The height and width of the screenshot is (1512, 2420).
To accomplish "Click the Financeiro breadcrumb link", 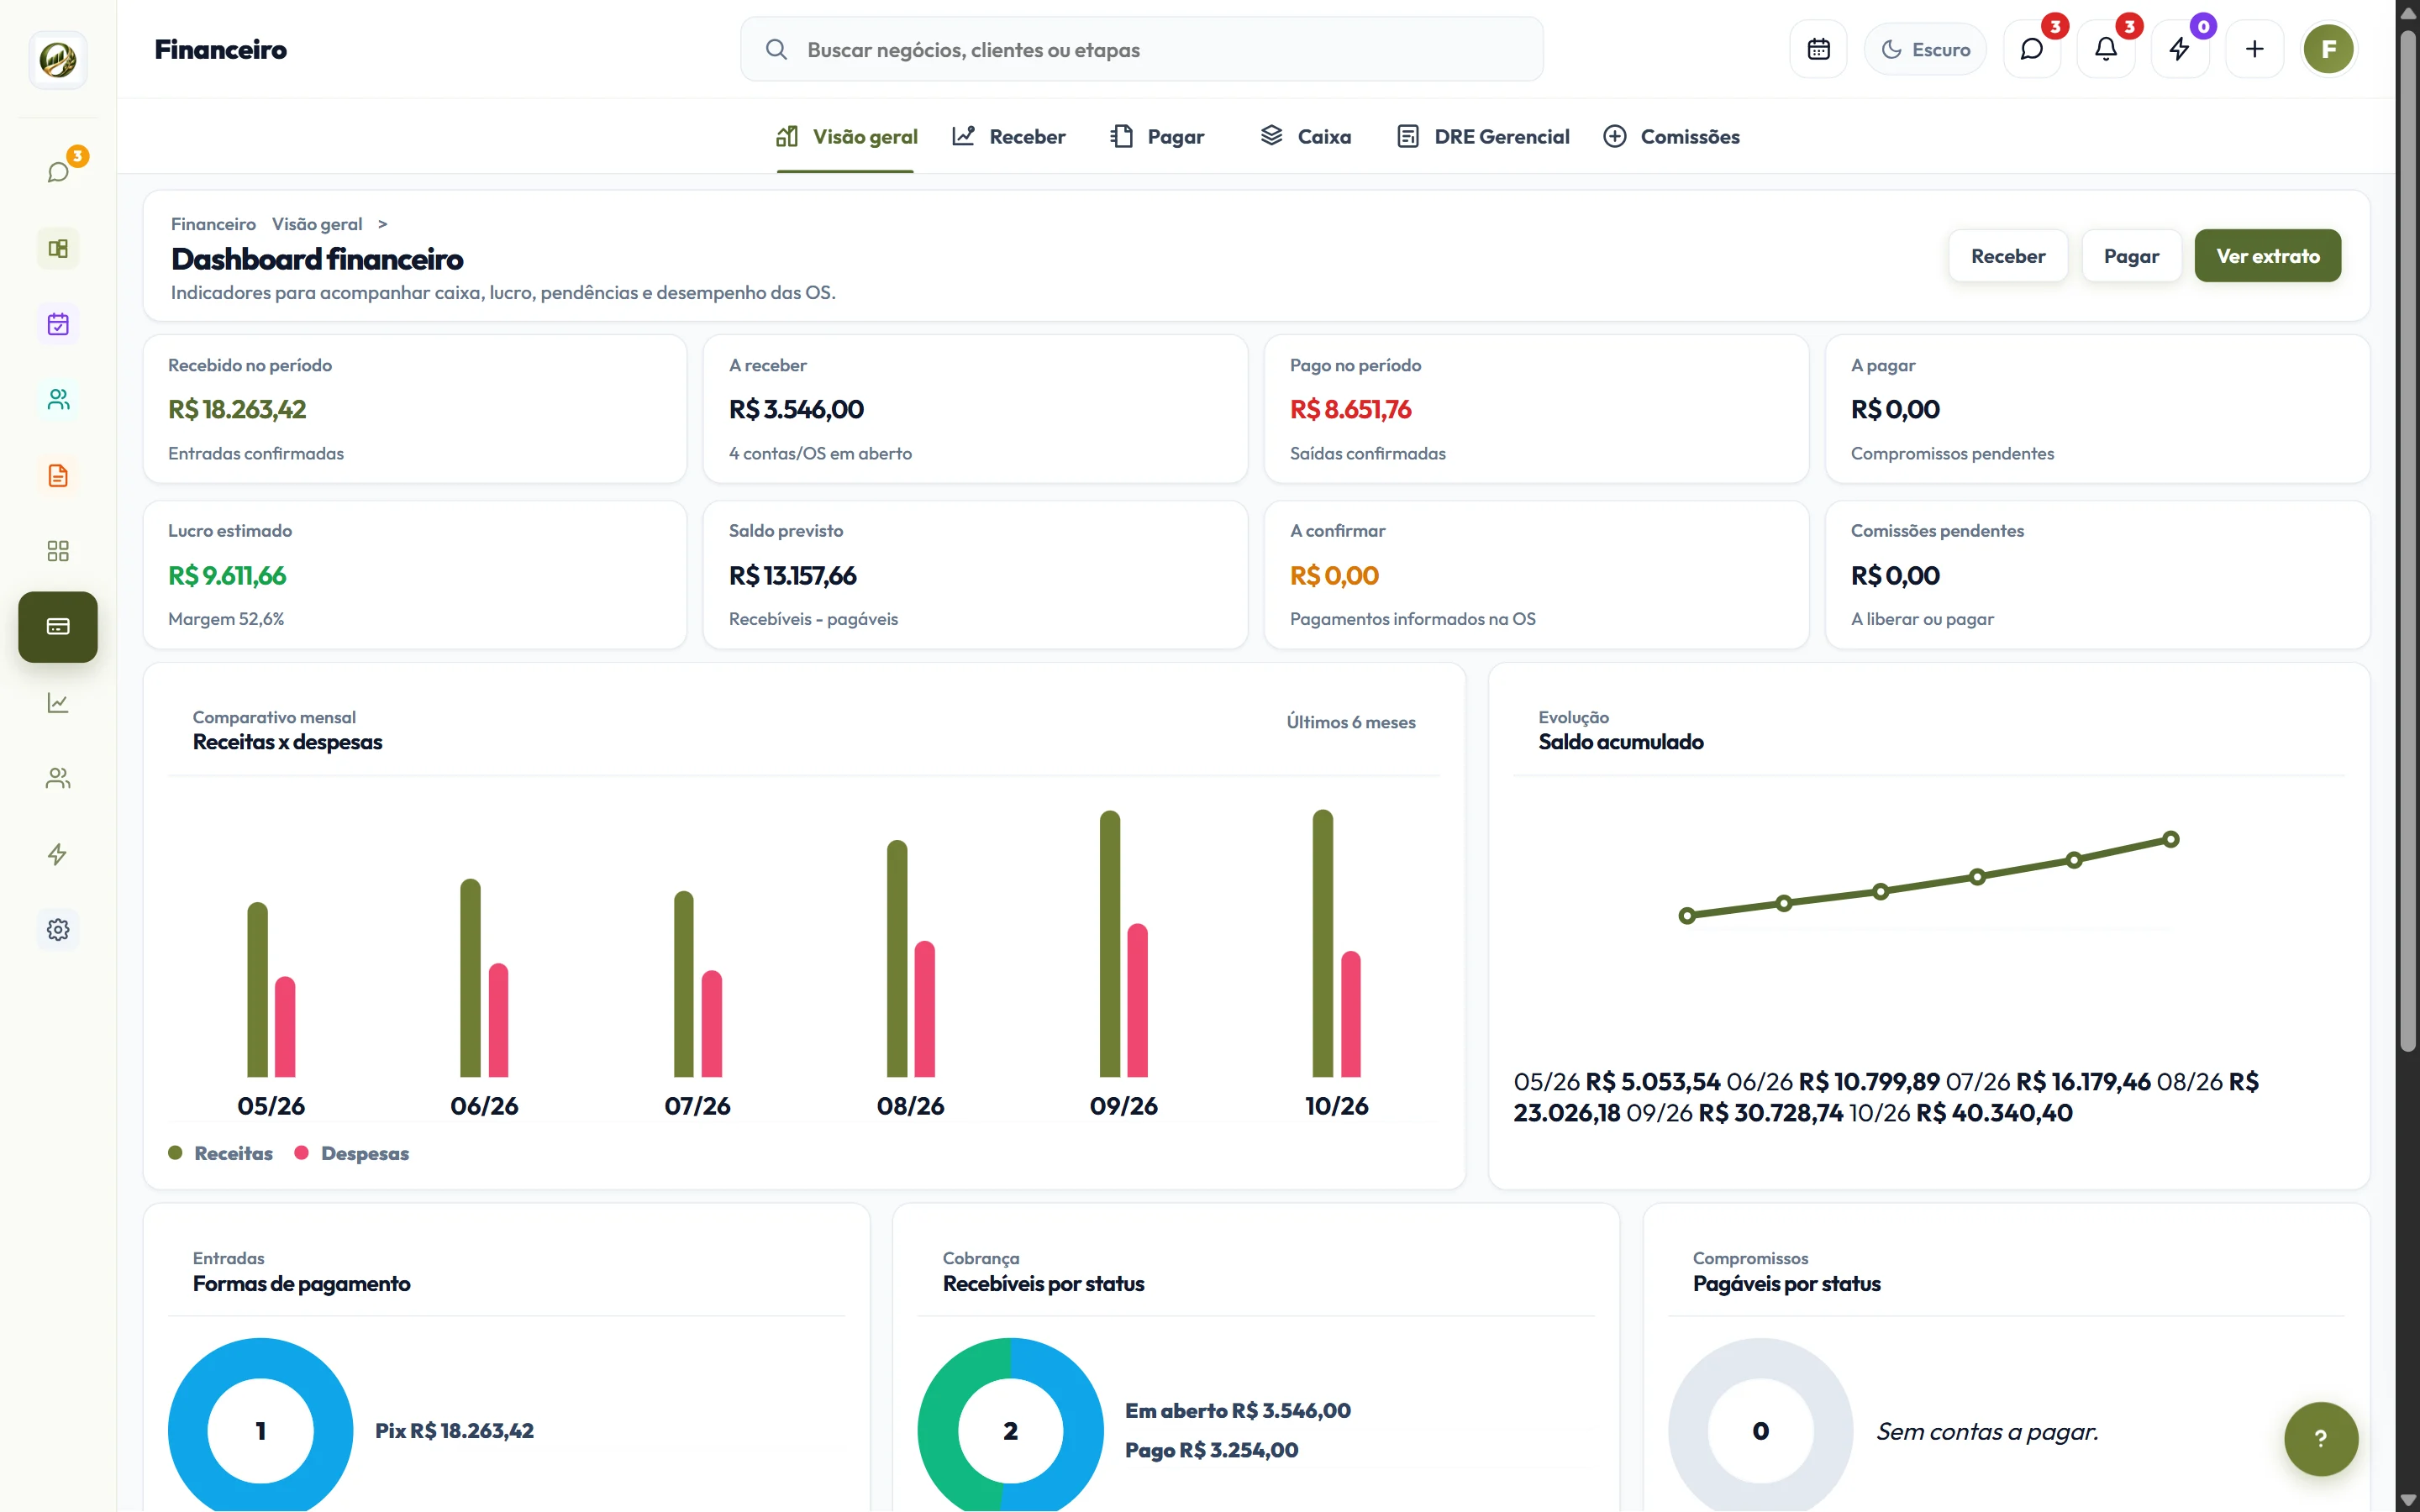I will (x=213, y=224).
